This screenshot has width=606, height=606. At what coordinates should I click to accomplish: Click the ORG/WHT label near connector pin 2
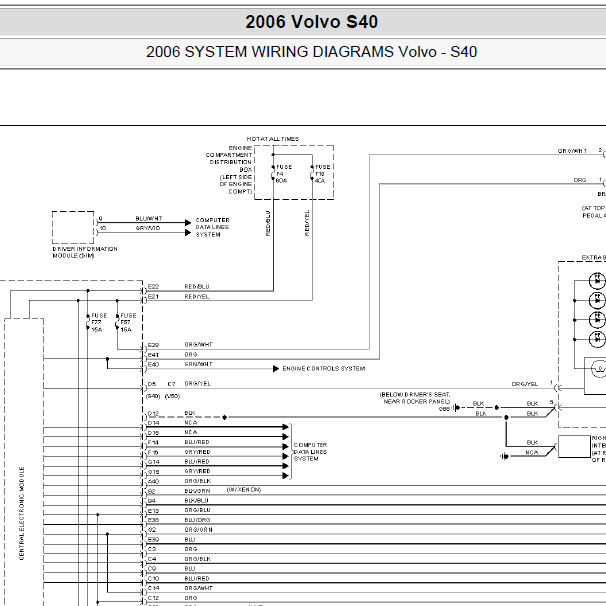click(572, 151)
